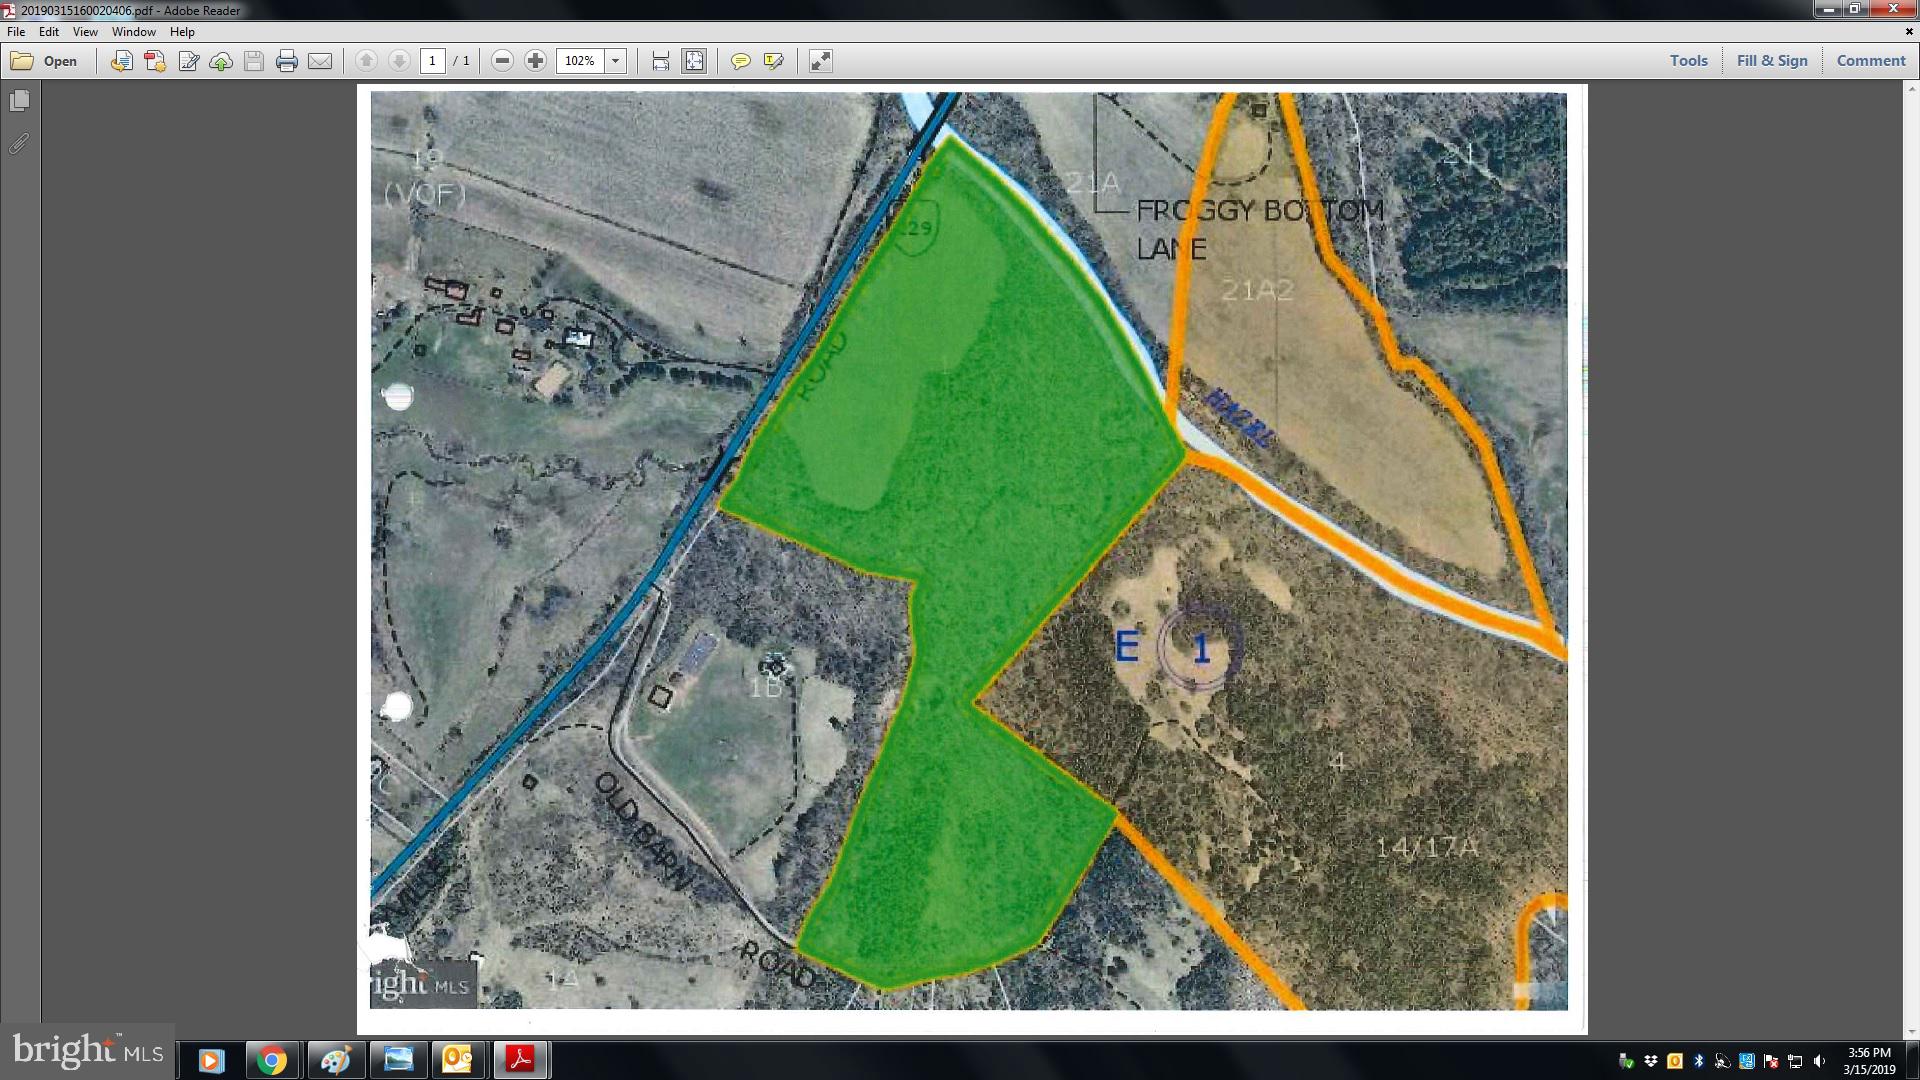Click the zoom in plus icon
Screen dimensions: 1920x1080
pyautogui.click(x=536, y=61)
